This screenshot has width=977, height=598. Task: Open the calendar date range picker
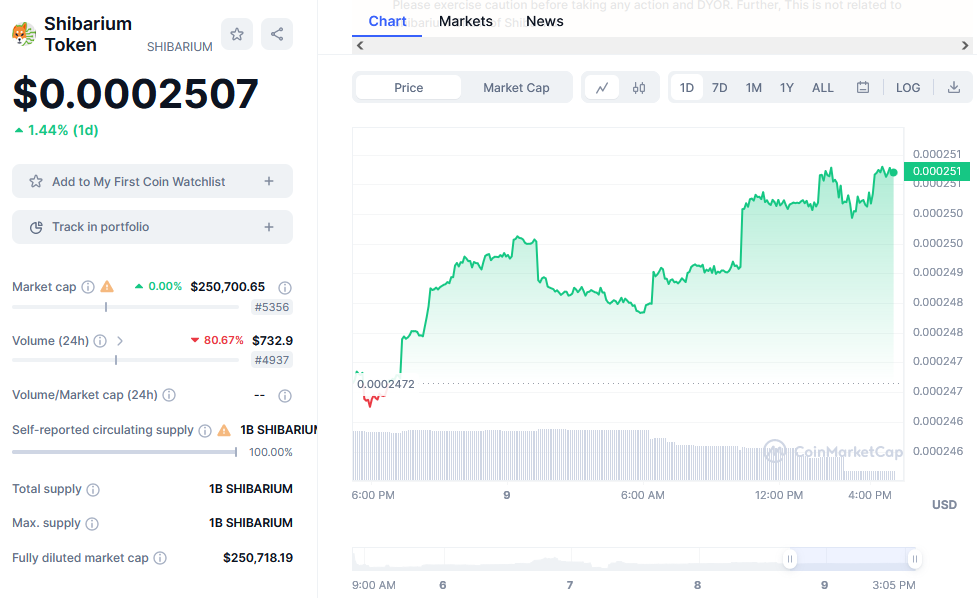click(862, 88)
